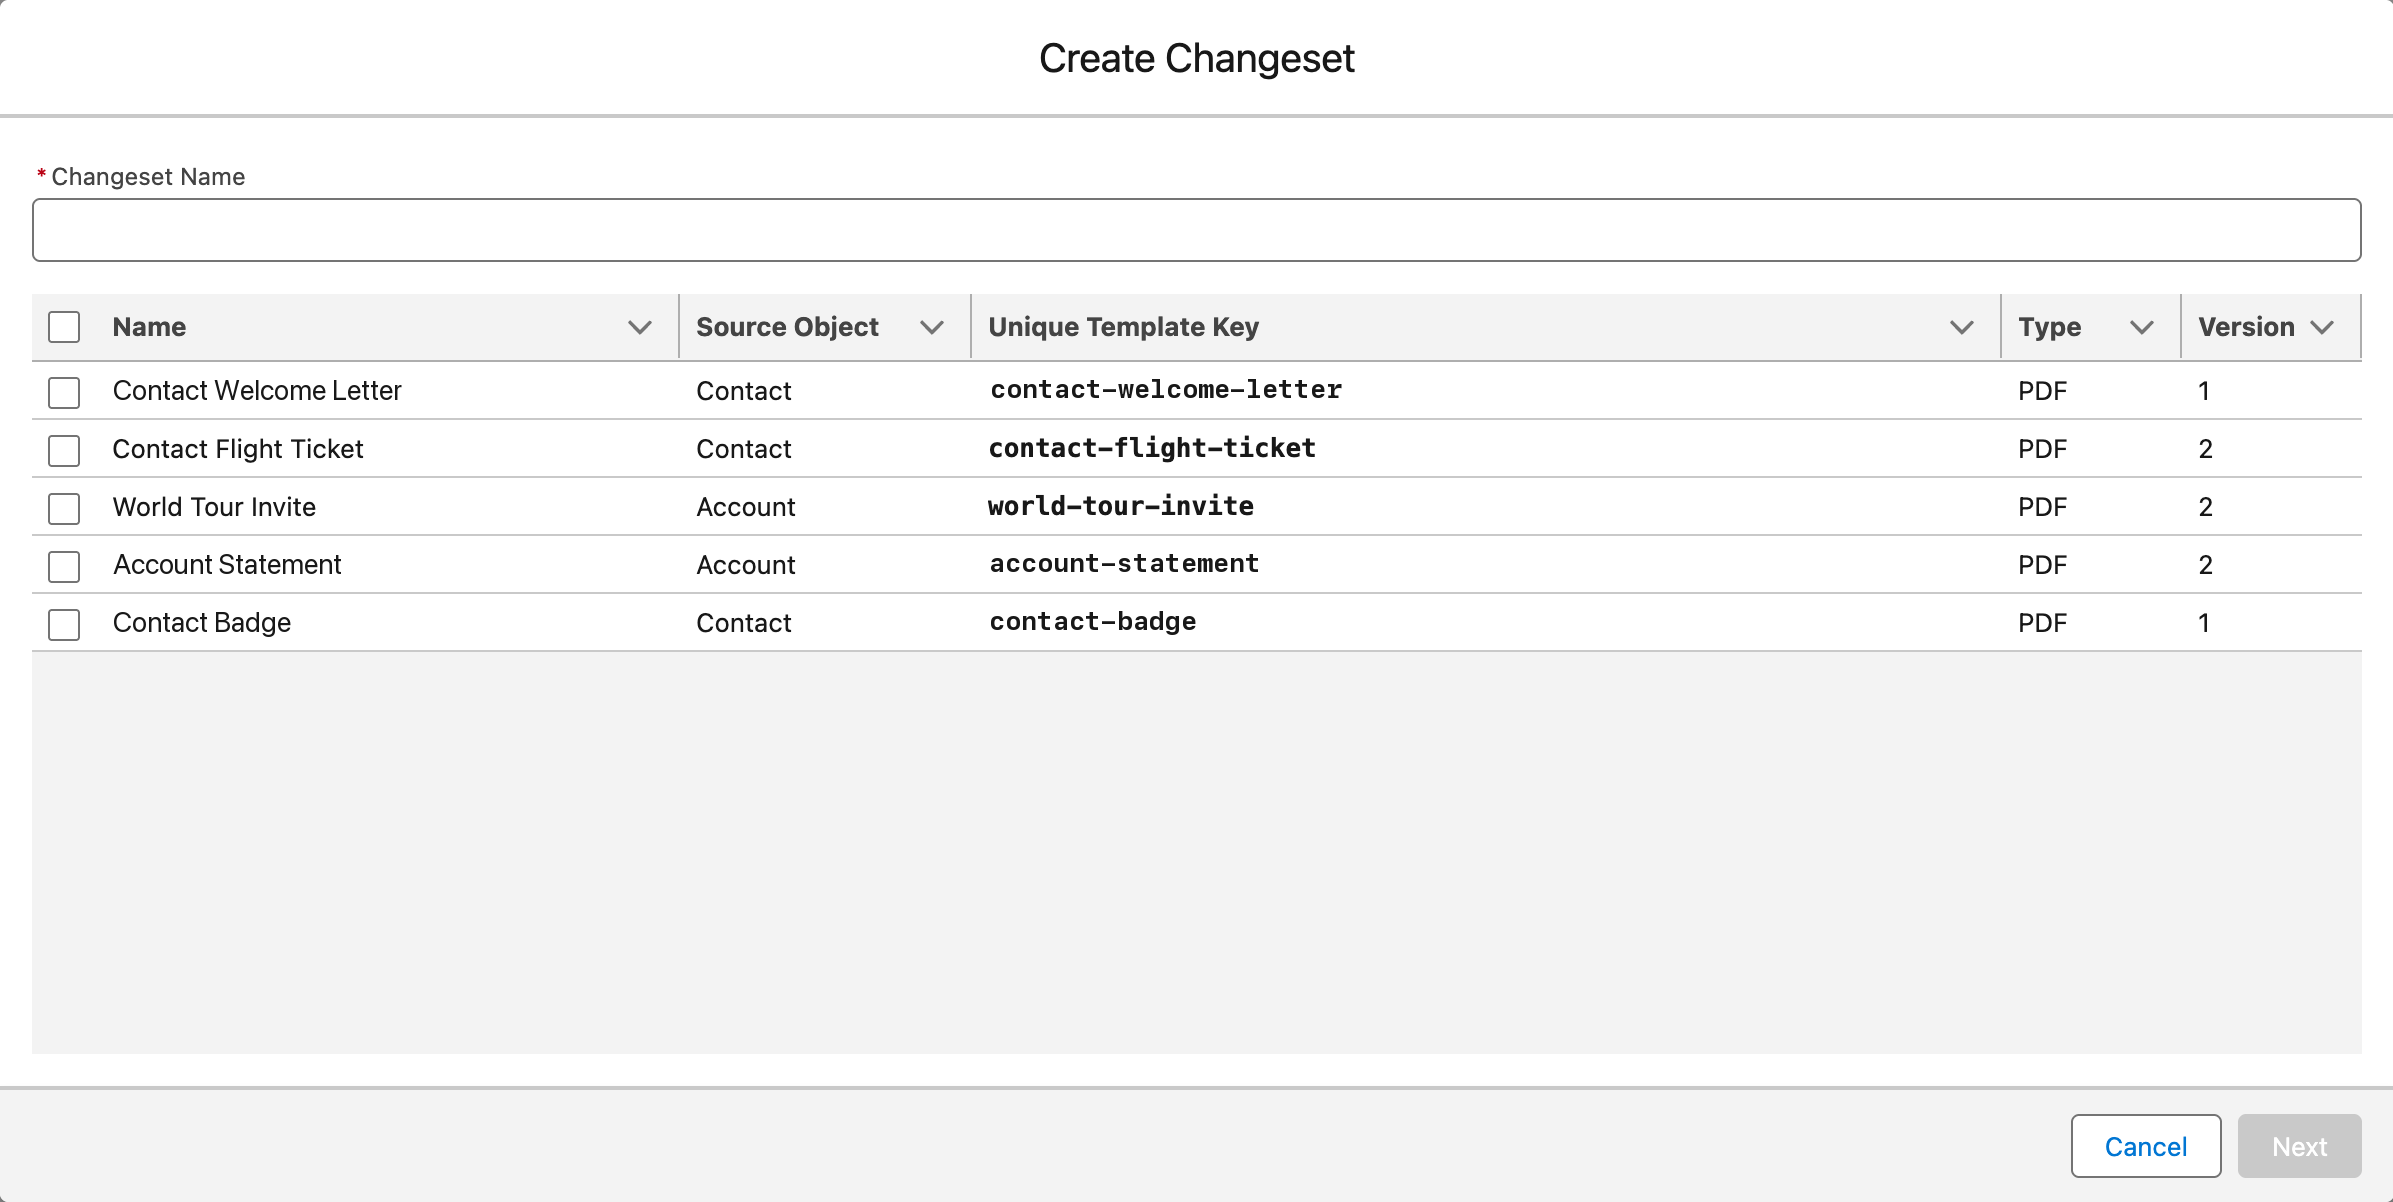This screenshot has width=2393, height=1202.
Task: Click the PDF type cell for Account Statement
Action: click(x=2042, y=565)
